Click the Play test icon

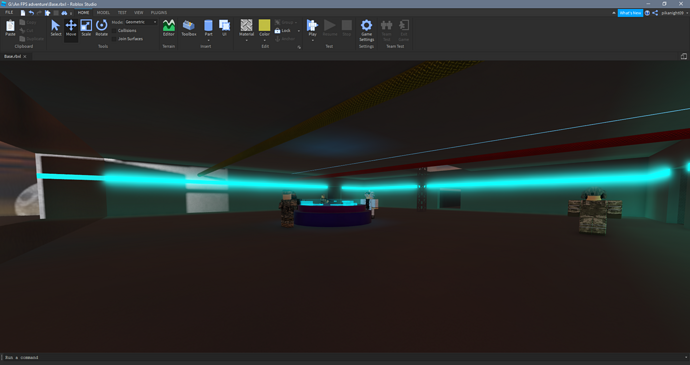(x=312, y=26)
